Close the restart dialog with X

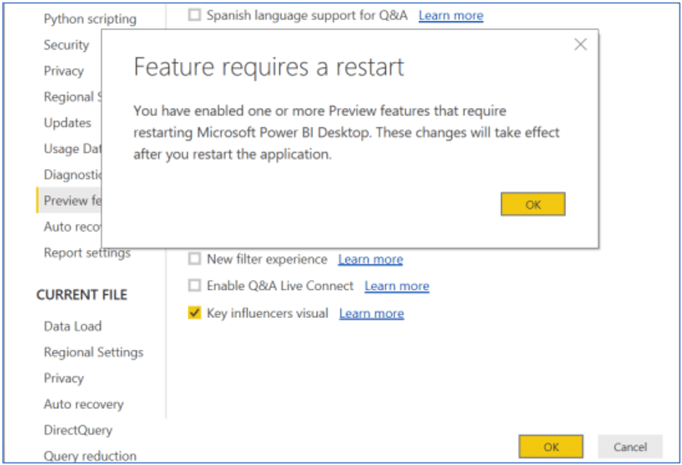(580, 45)
